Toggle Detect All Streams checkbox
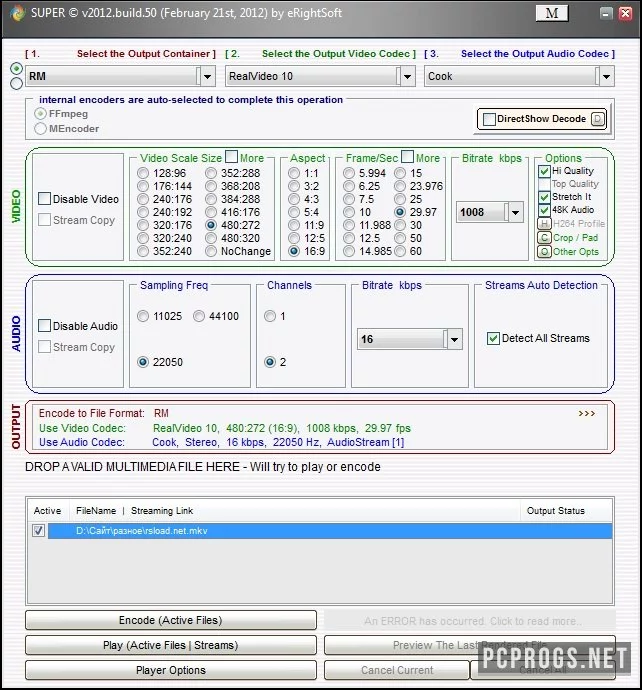This screenshot has width=642, height=690. tap(493, 338)
